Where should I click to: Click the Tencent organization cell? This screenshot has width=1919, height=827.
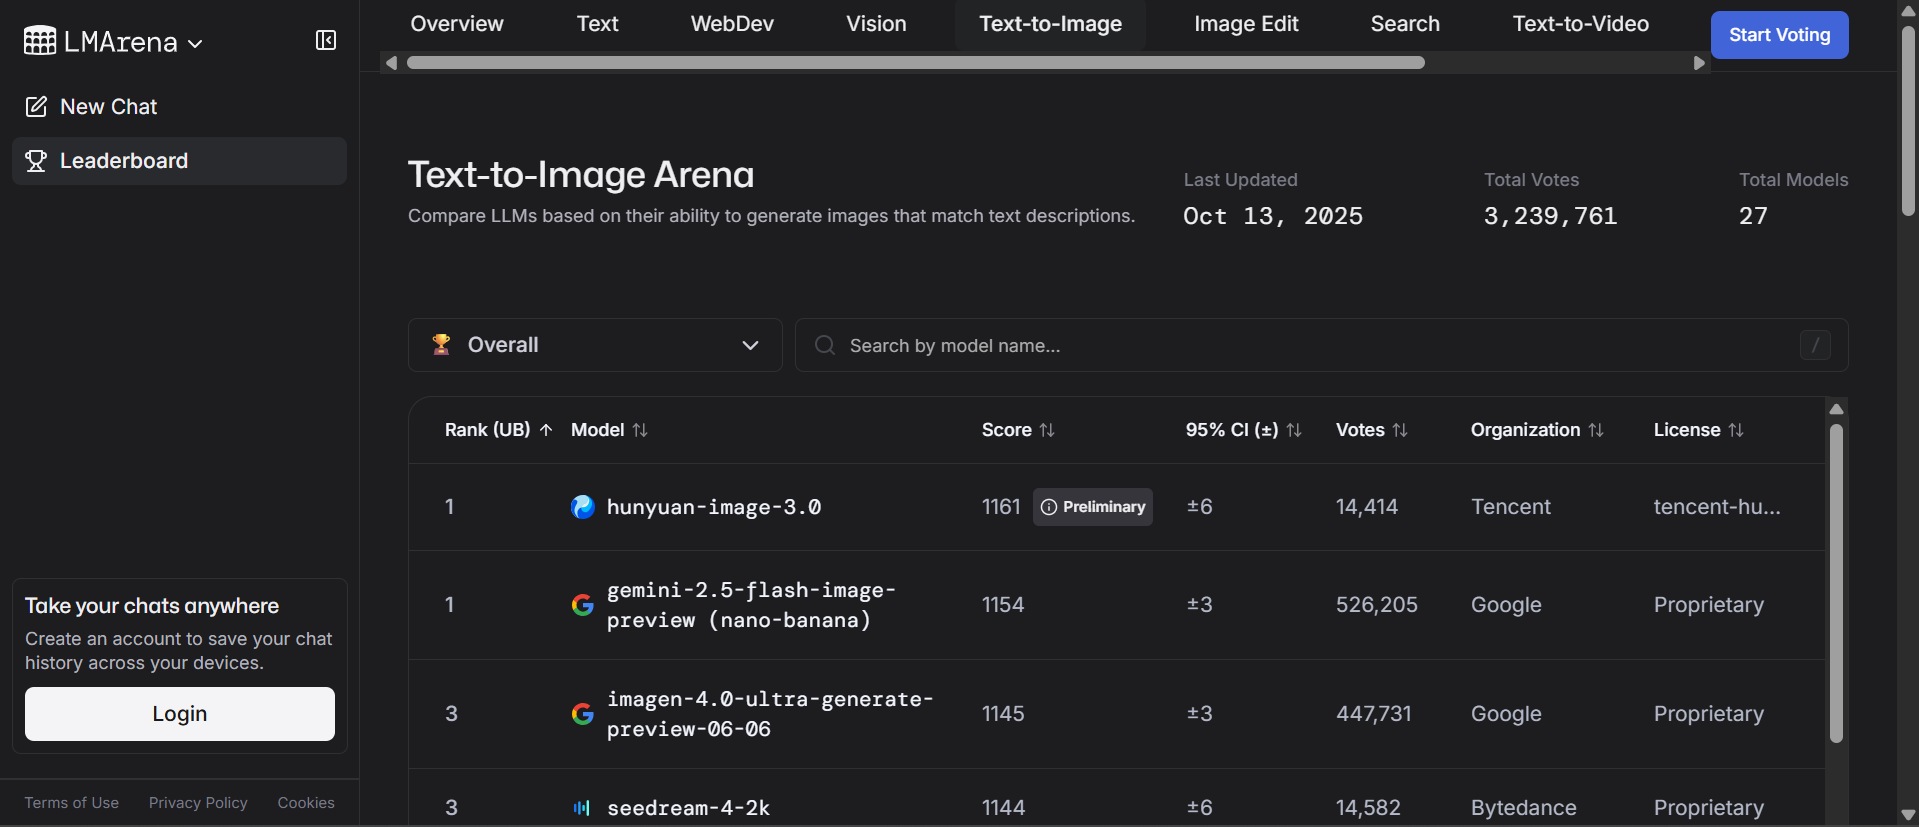click(1511, 507)
